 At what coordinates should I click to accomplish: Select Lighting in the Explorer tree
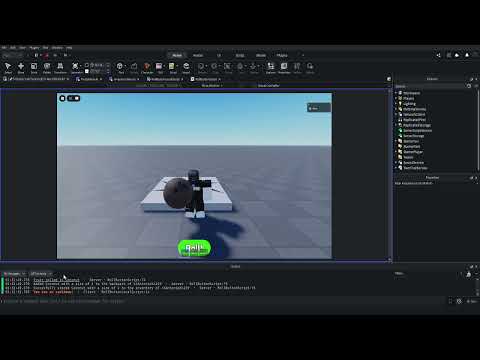409,104
